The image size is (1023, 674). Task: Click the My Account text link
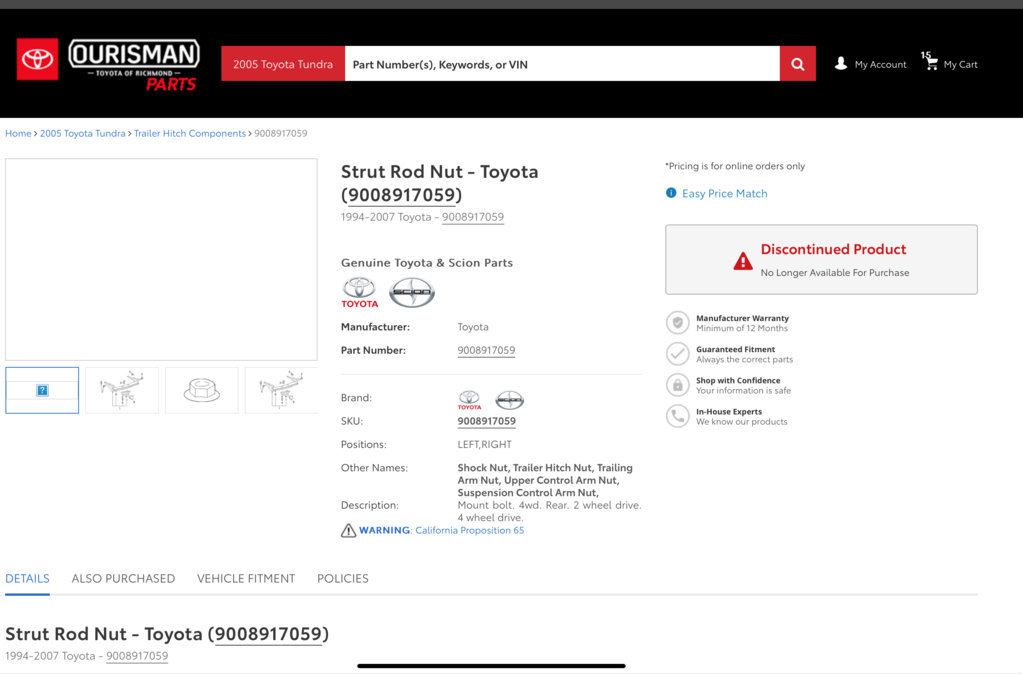881,65
